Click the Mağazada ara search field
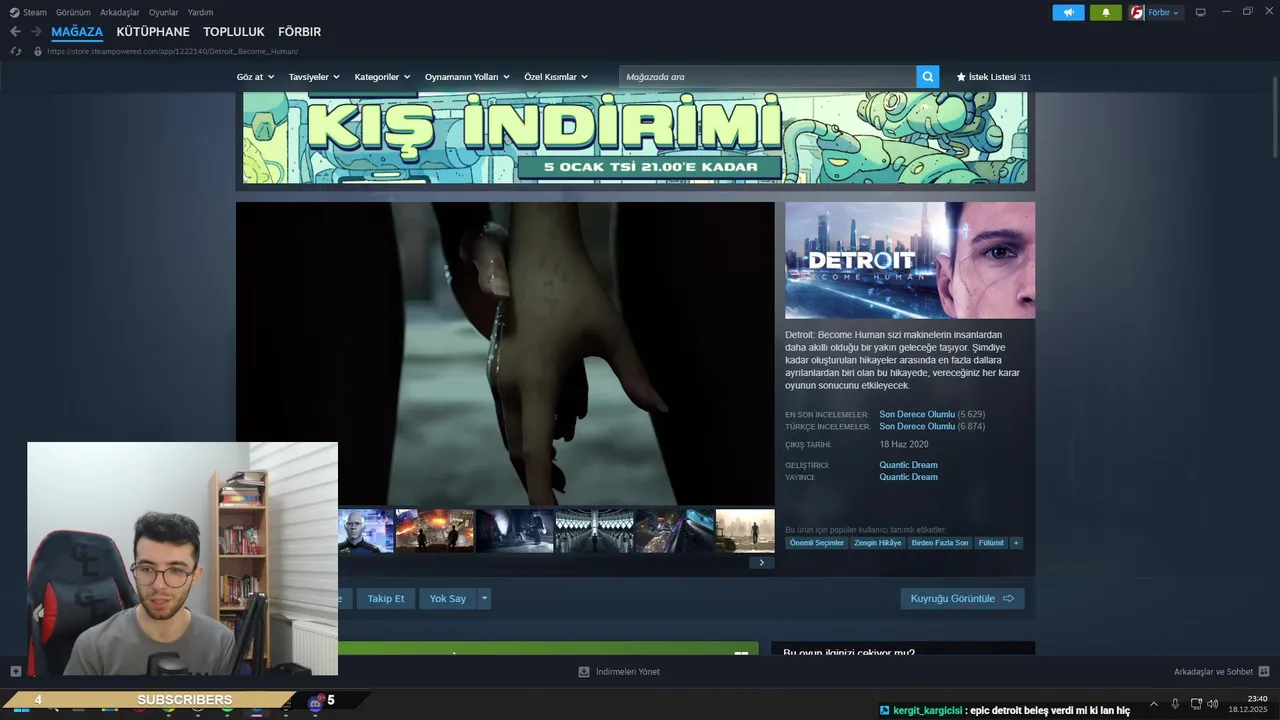 [767, 77]
